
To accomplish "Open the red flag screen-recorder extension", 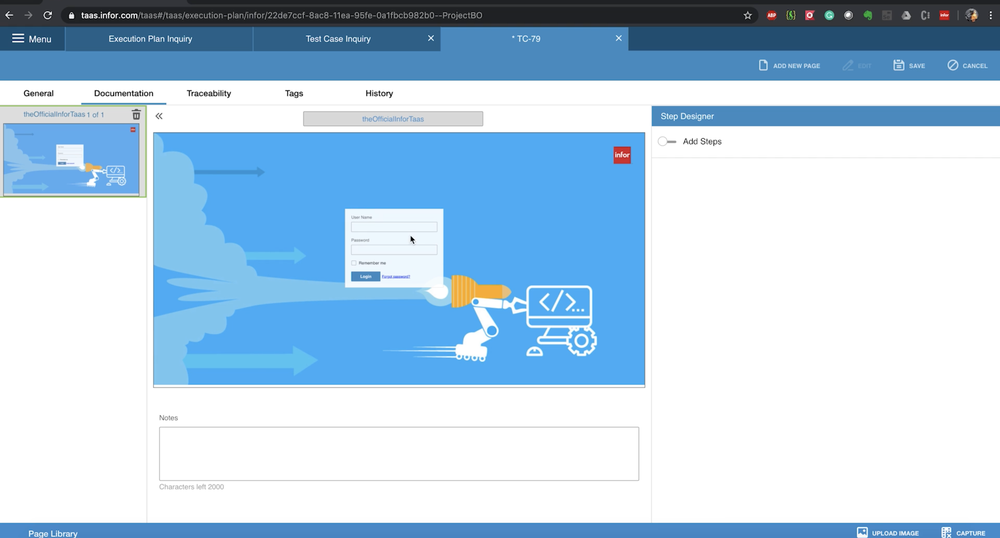I will [810, 15].
